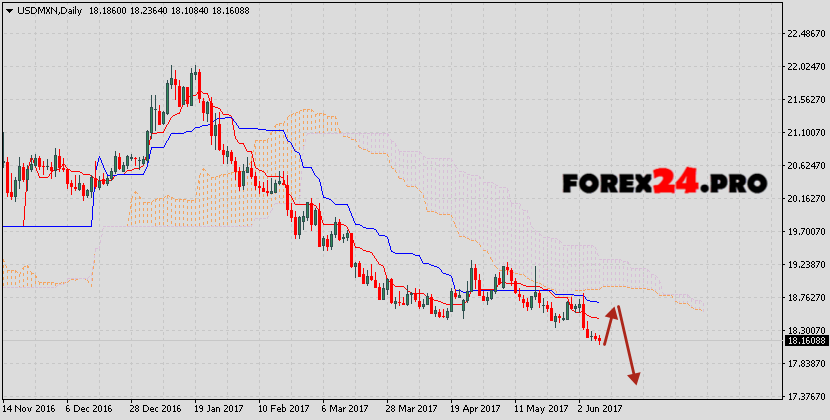Click the 17.37670 price axis label
Screen dimensions: 830x420
[805, 396]
